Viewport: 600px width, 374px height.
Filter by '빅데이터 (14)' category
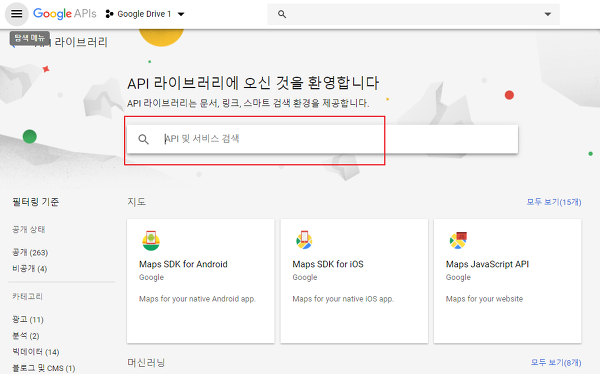(x=36, y=352)
